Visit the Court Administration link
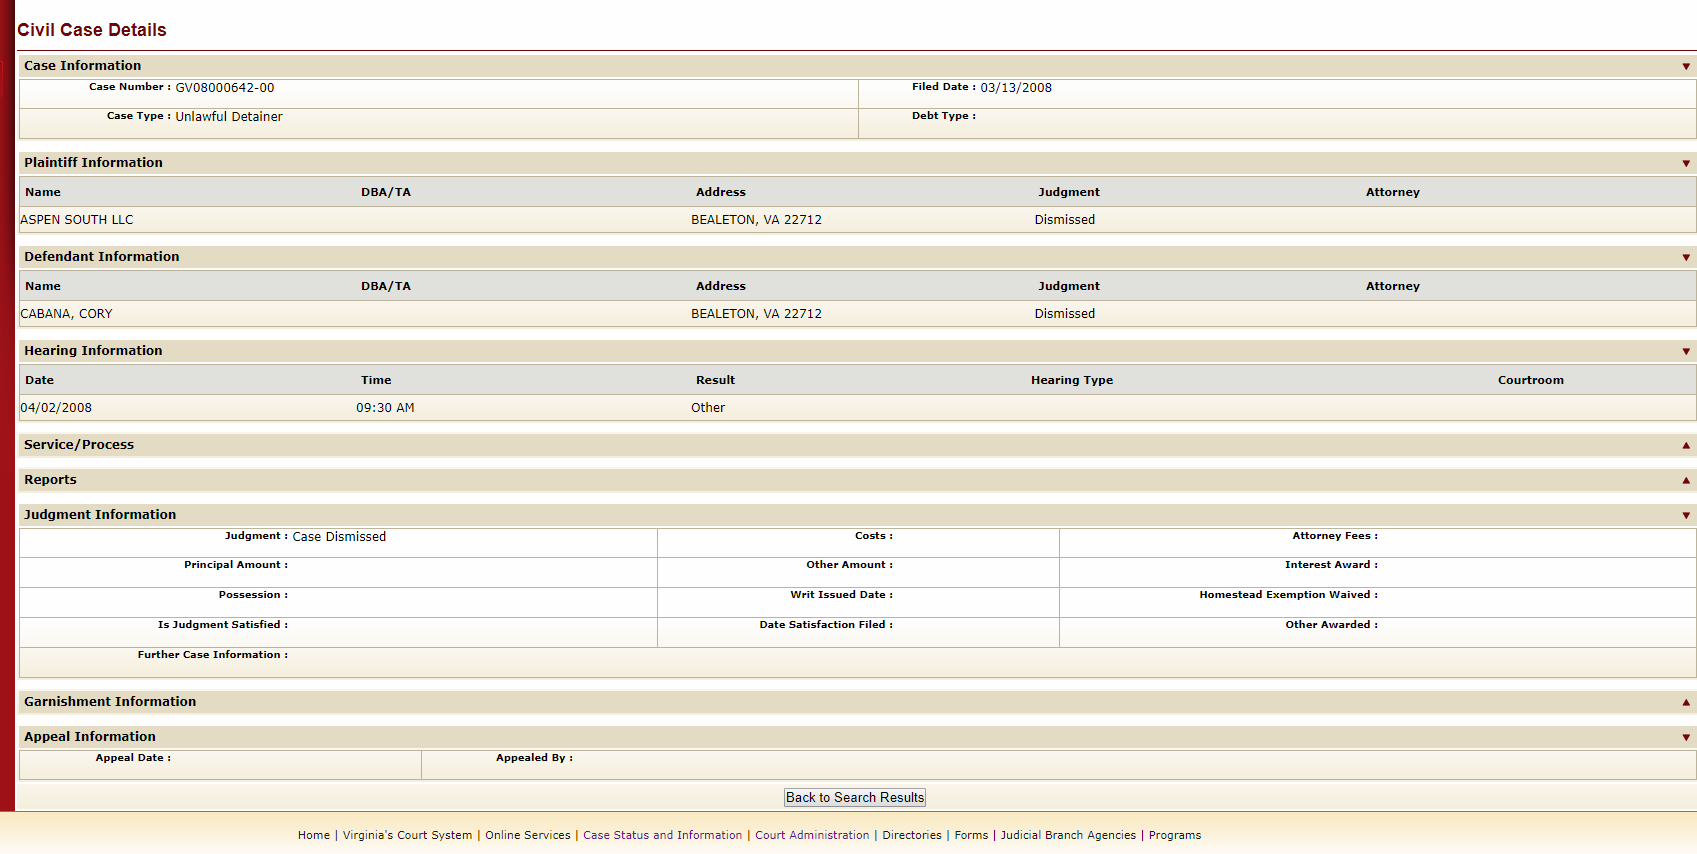The width and height of the screenshot is (1697, 854). [812, 835]
